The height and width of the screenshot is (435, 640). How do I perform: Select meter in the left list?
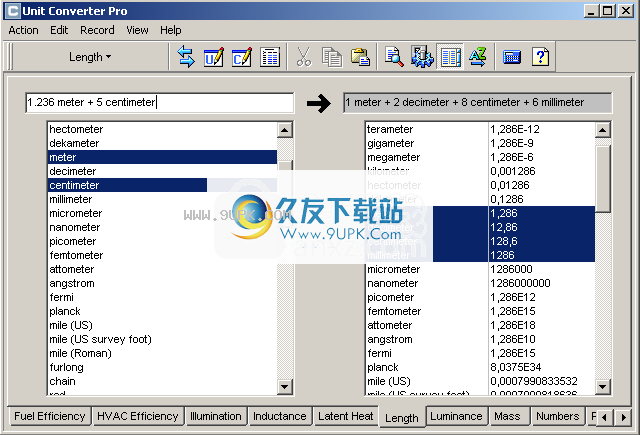[162, 157]
